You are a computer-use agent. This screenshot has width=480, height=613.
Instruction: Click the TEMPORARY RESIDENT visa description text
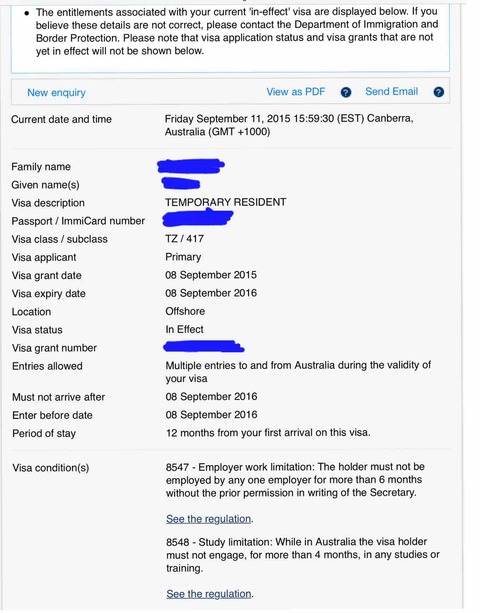[226, 203]
